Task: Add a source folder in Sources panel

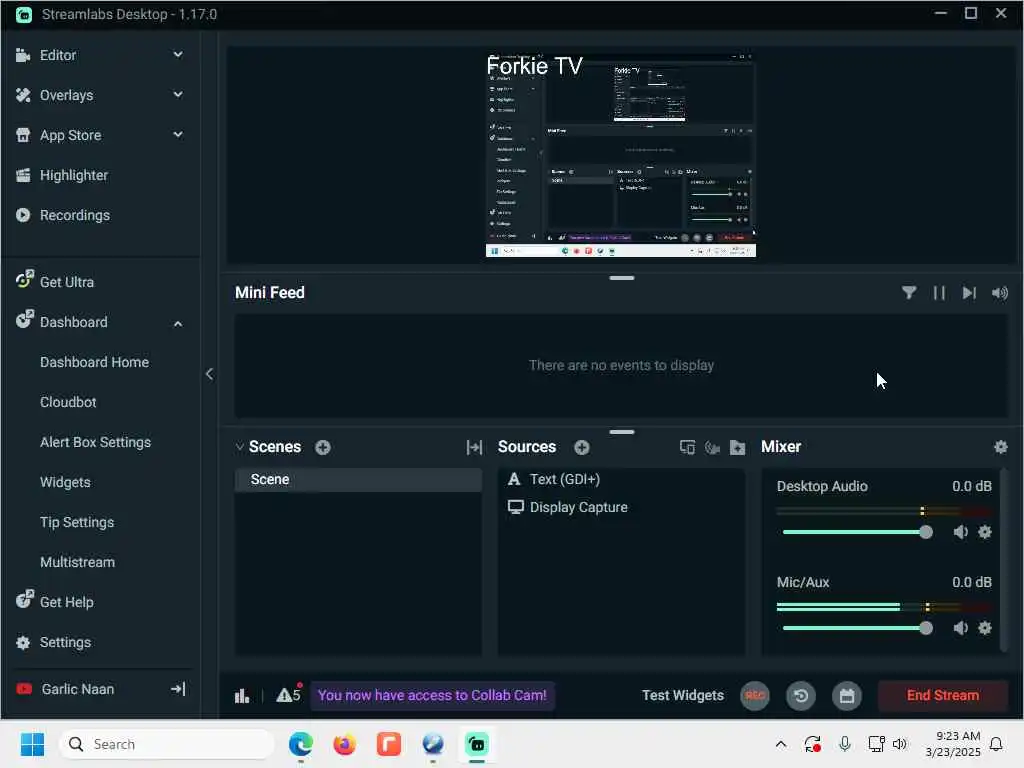Action: pyautogui.click(x=737, y=447)
